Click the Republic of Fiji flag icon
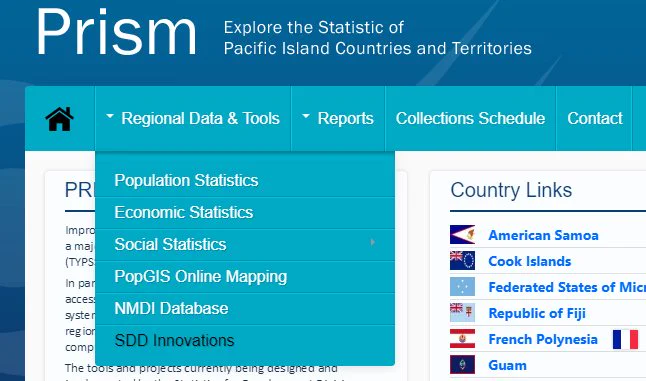 [x=462, y=313]
